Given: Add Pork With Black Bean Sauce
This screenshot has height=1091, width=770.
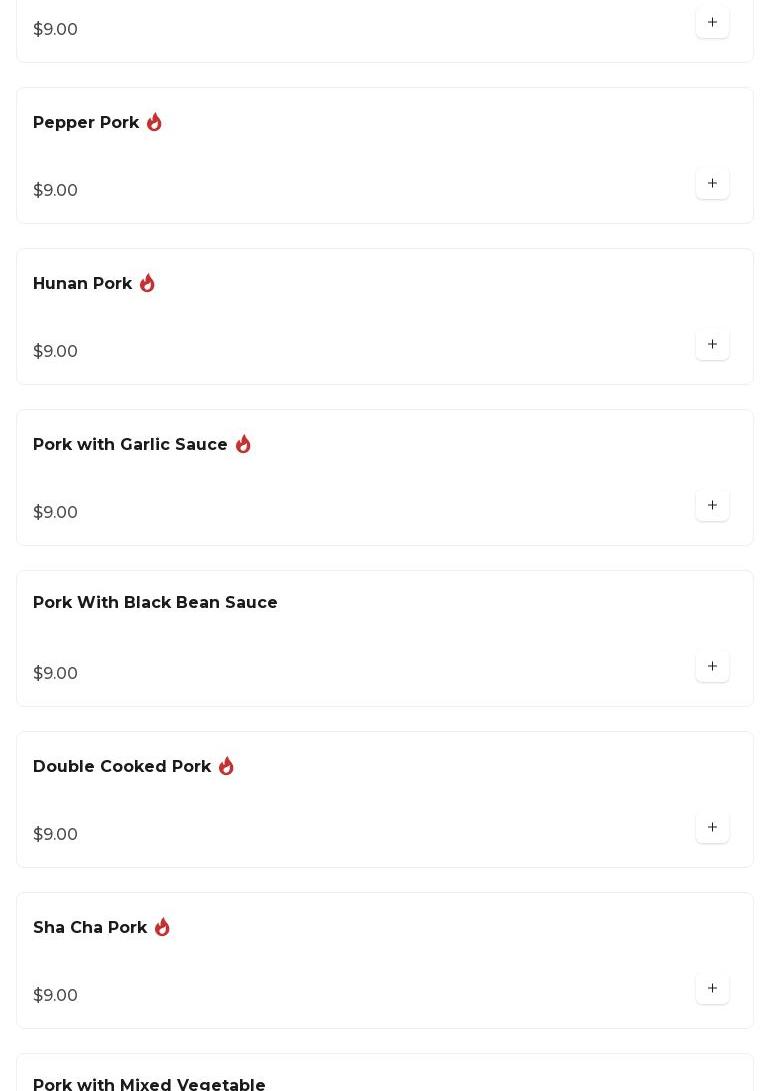Looking at the screenshot, I should pos(712,667).
